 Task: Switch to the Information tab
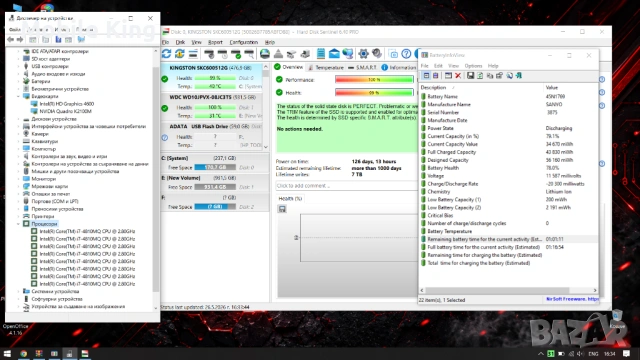point(399,67)
